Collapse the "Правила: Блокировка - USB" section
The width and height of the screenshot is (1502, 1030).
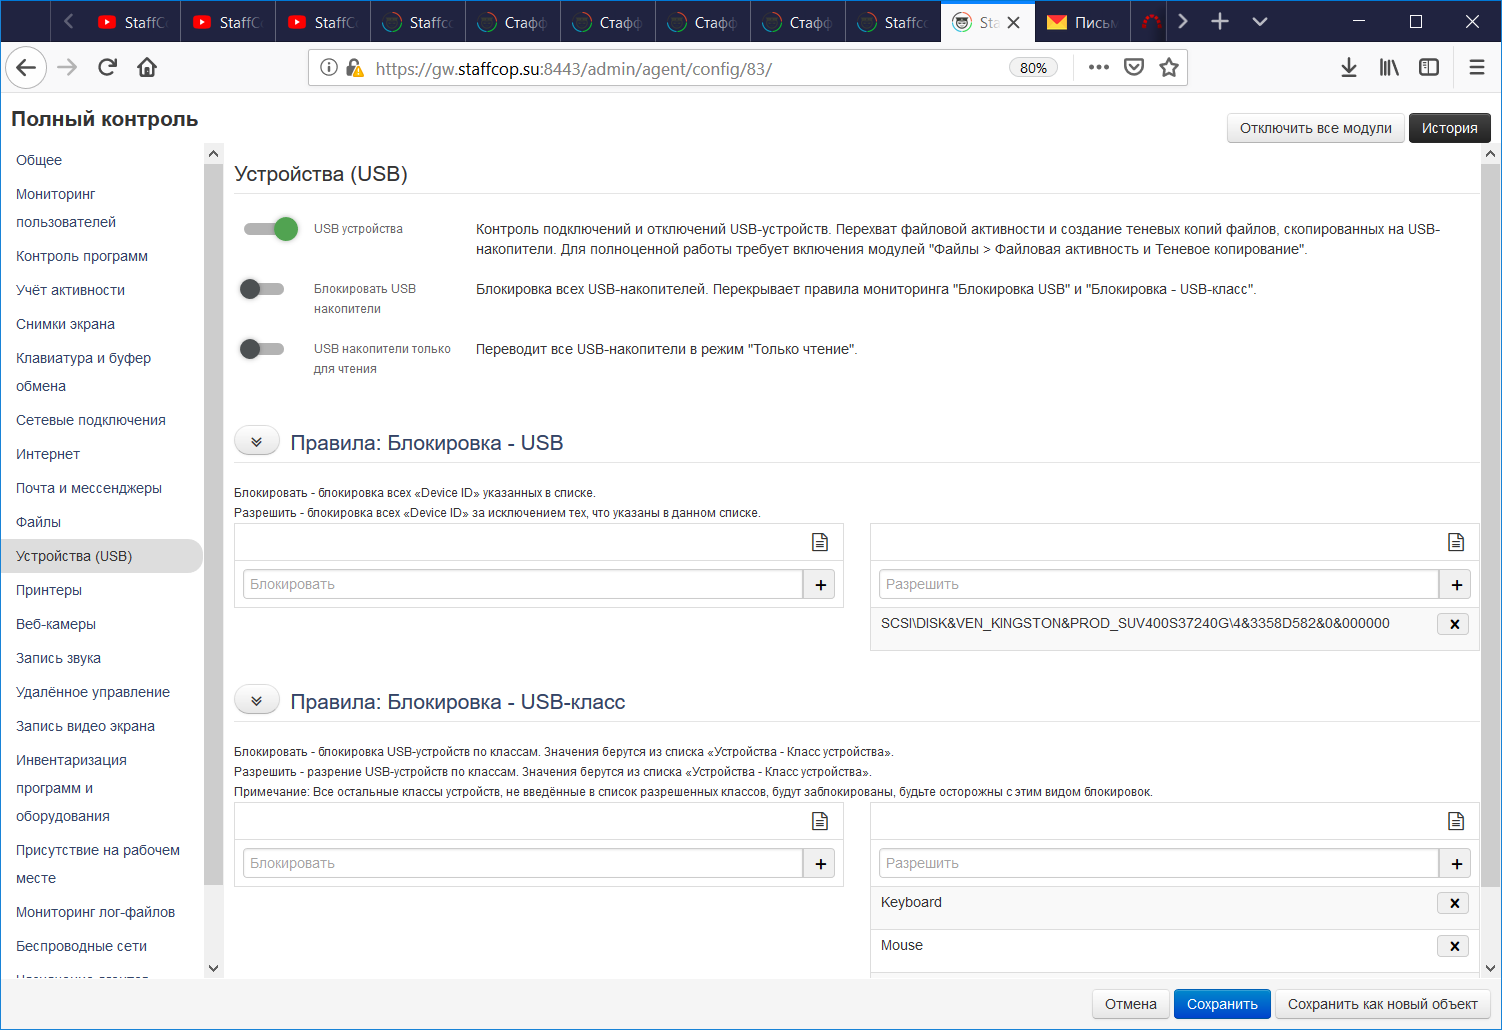(256, 440)
